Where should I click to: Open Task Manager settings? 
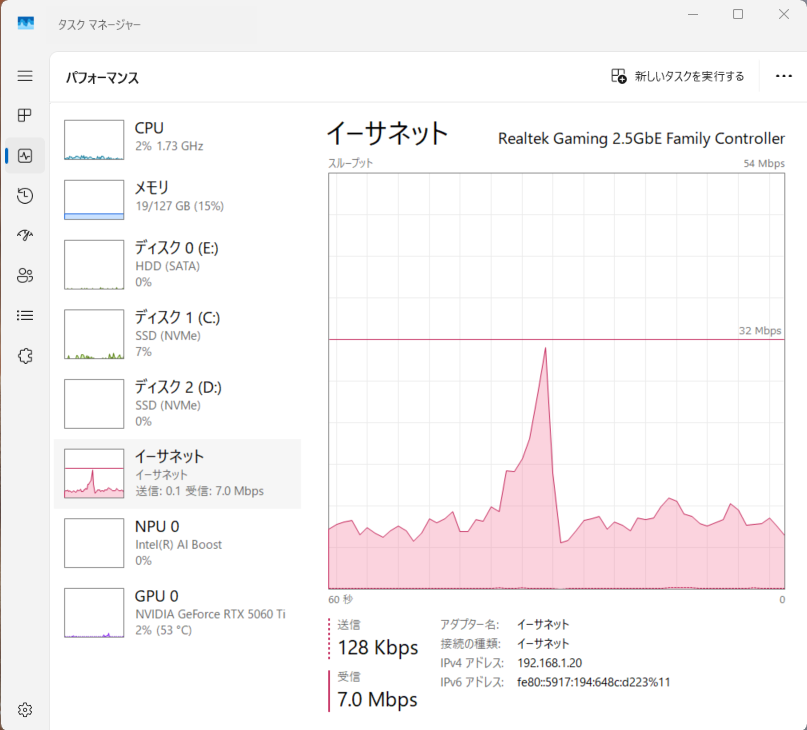[24, 709]
